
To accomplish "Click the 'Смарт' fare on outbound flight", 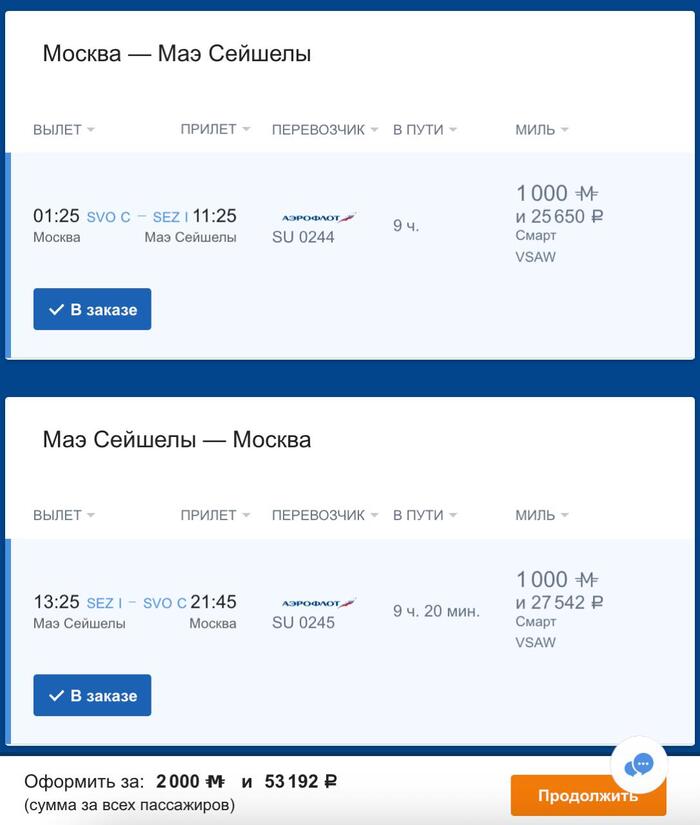I will tap(536, 236).
